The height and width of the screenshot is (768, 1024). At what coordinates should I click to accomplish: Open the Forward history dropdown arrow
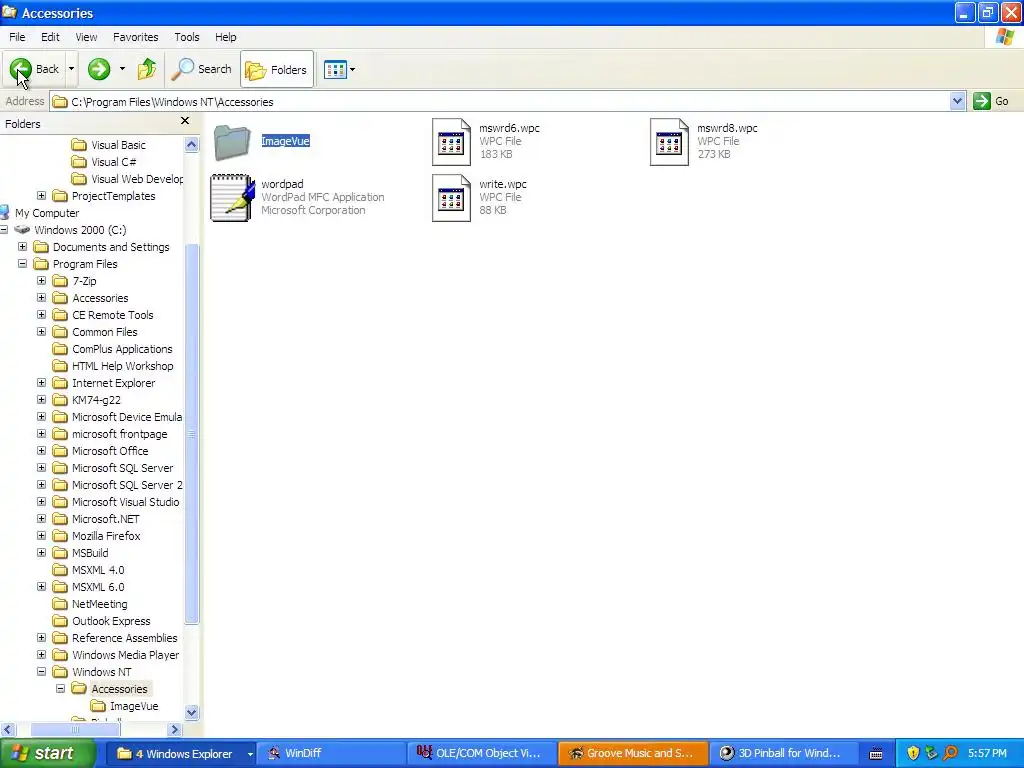click(122, 69)
